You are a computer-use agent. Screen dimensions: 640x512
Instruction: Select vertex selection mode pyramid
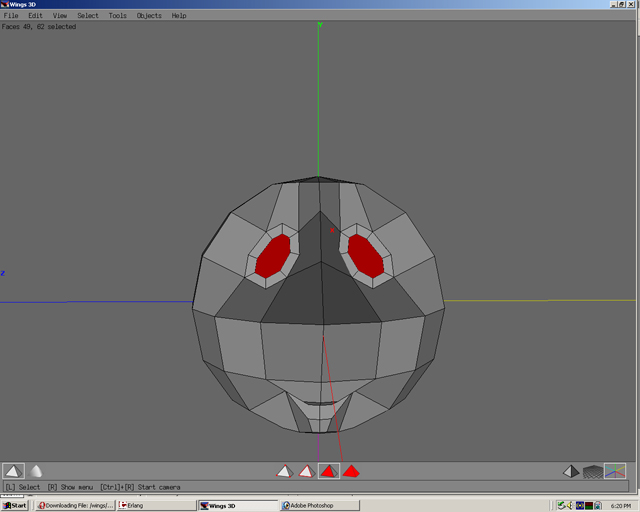284,471
